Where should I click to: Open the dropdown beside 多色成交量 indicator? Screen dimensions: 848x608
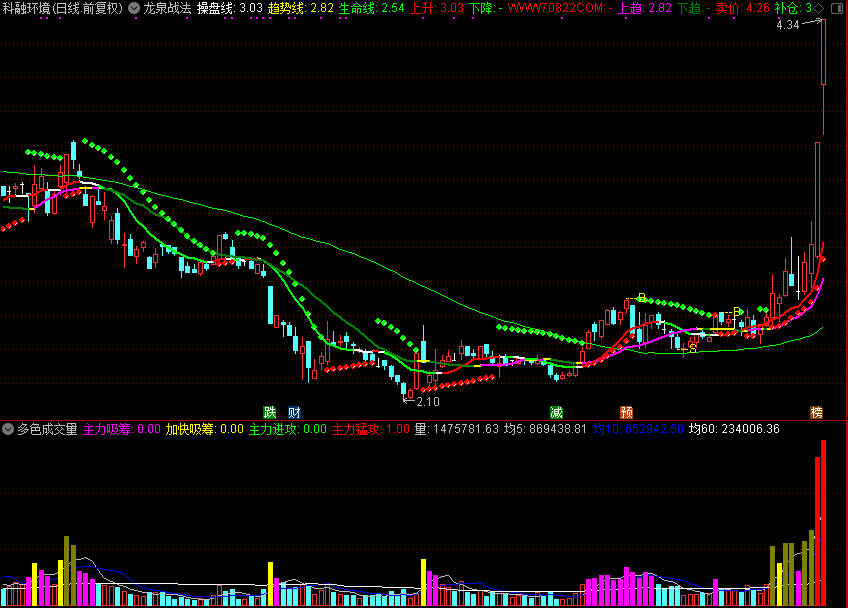8,429
